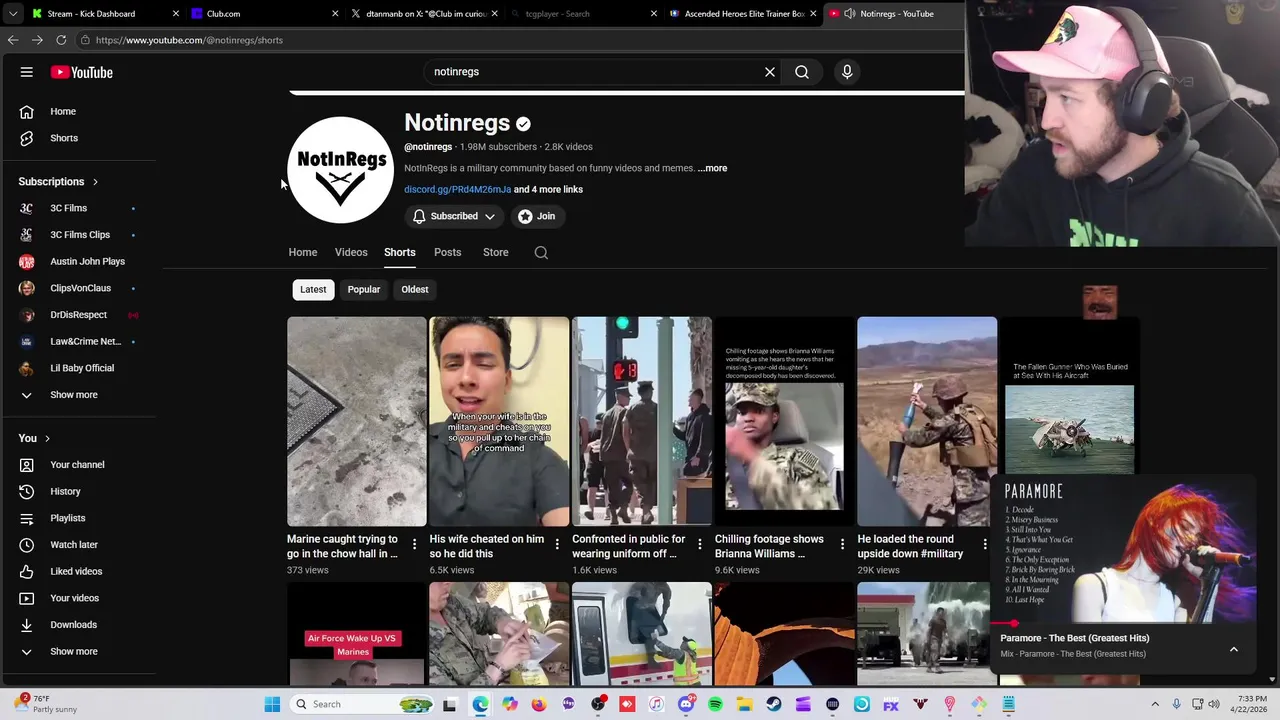Reload the page in the browser
Screen dimensions: 1280x720
click(x=61, y=40)
